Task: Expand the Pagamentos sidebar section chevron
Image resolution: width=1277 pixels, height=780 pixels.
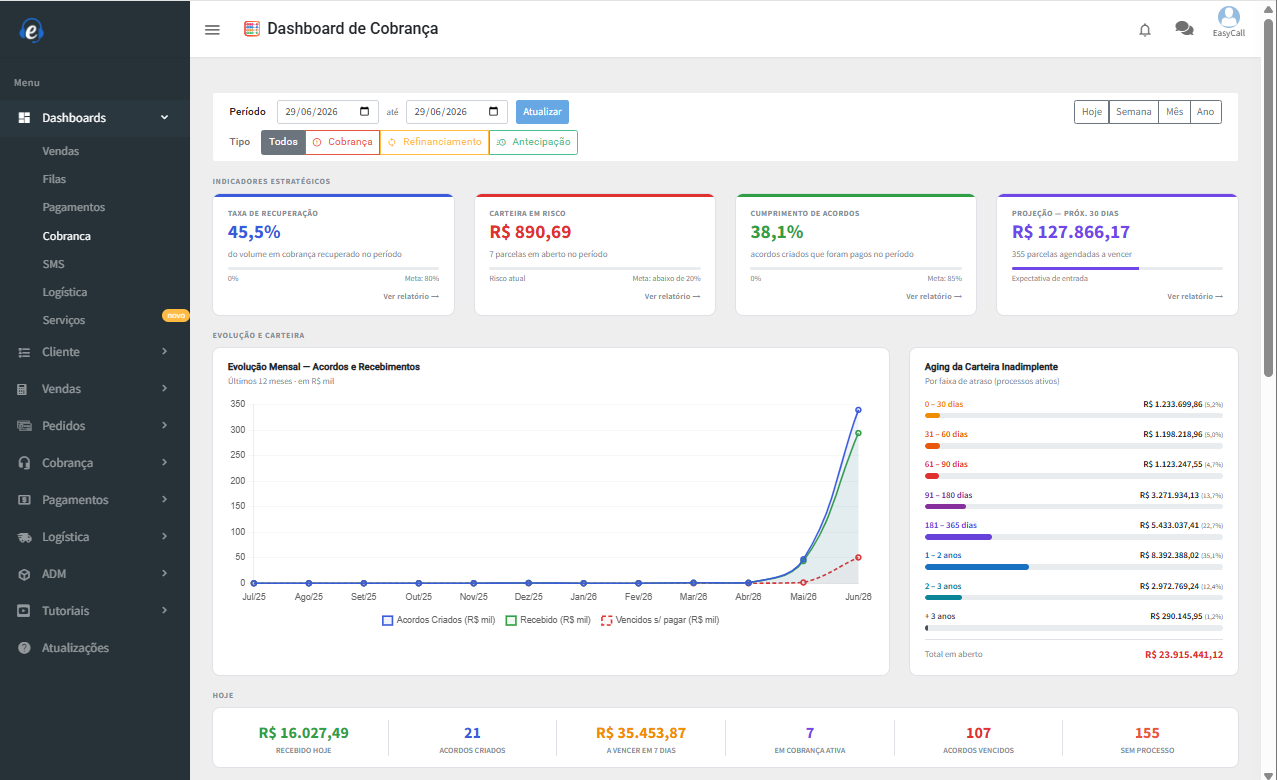Action: 164,499
